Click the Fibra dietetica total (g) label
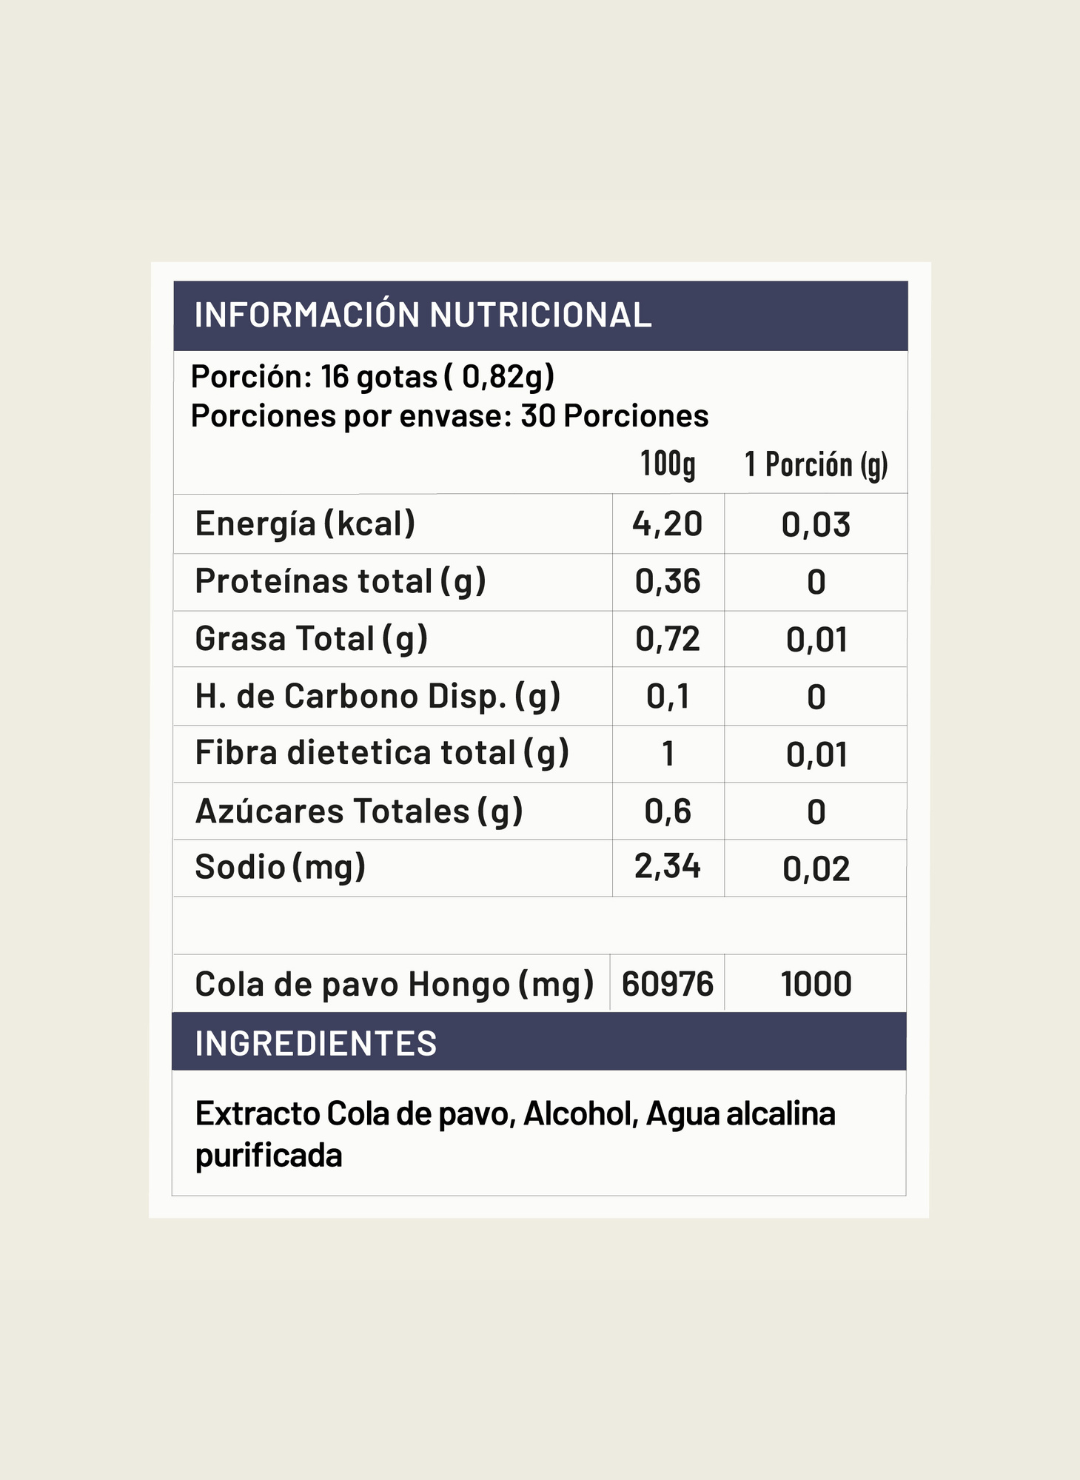The image size is (1080, 1480). [382, 753]
